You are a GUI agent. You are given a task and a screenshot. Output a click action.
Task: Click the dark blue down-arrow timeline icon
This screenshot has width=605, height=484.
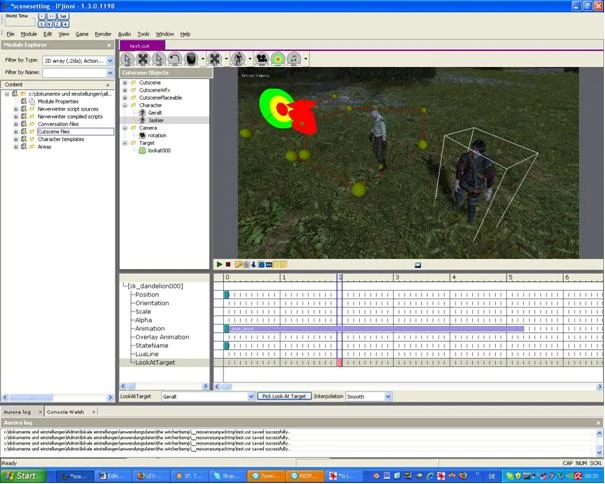tap(253, 264)
